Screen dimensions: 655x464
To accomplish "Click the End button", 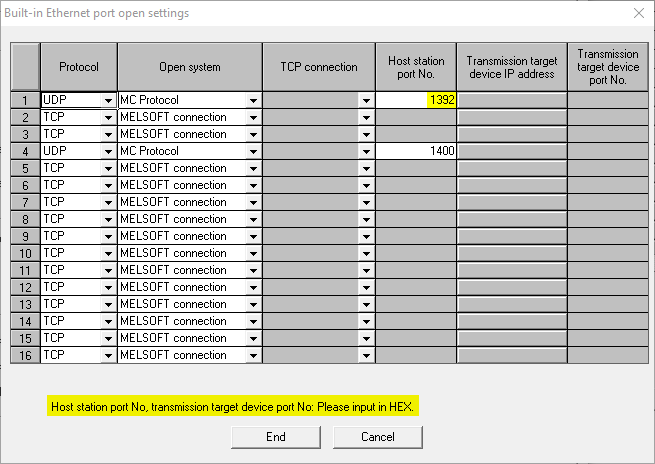I will pos(276,437).
